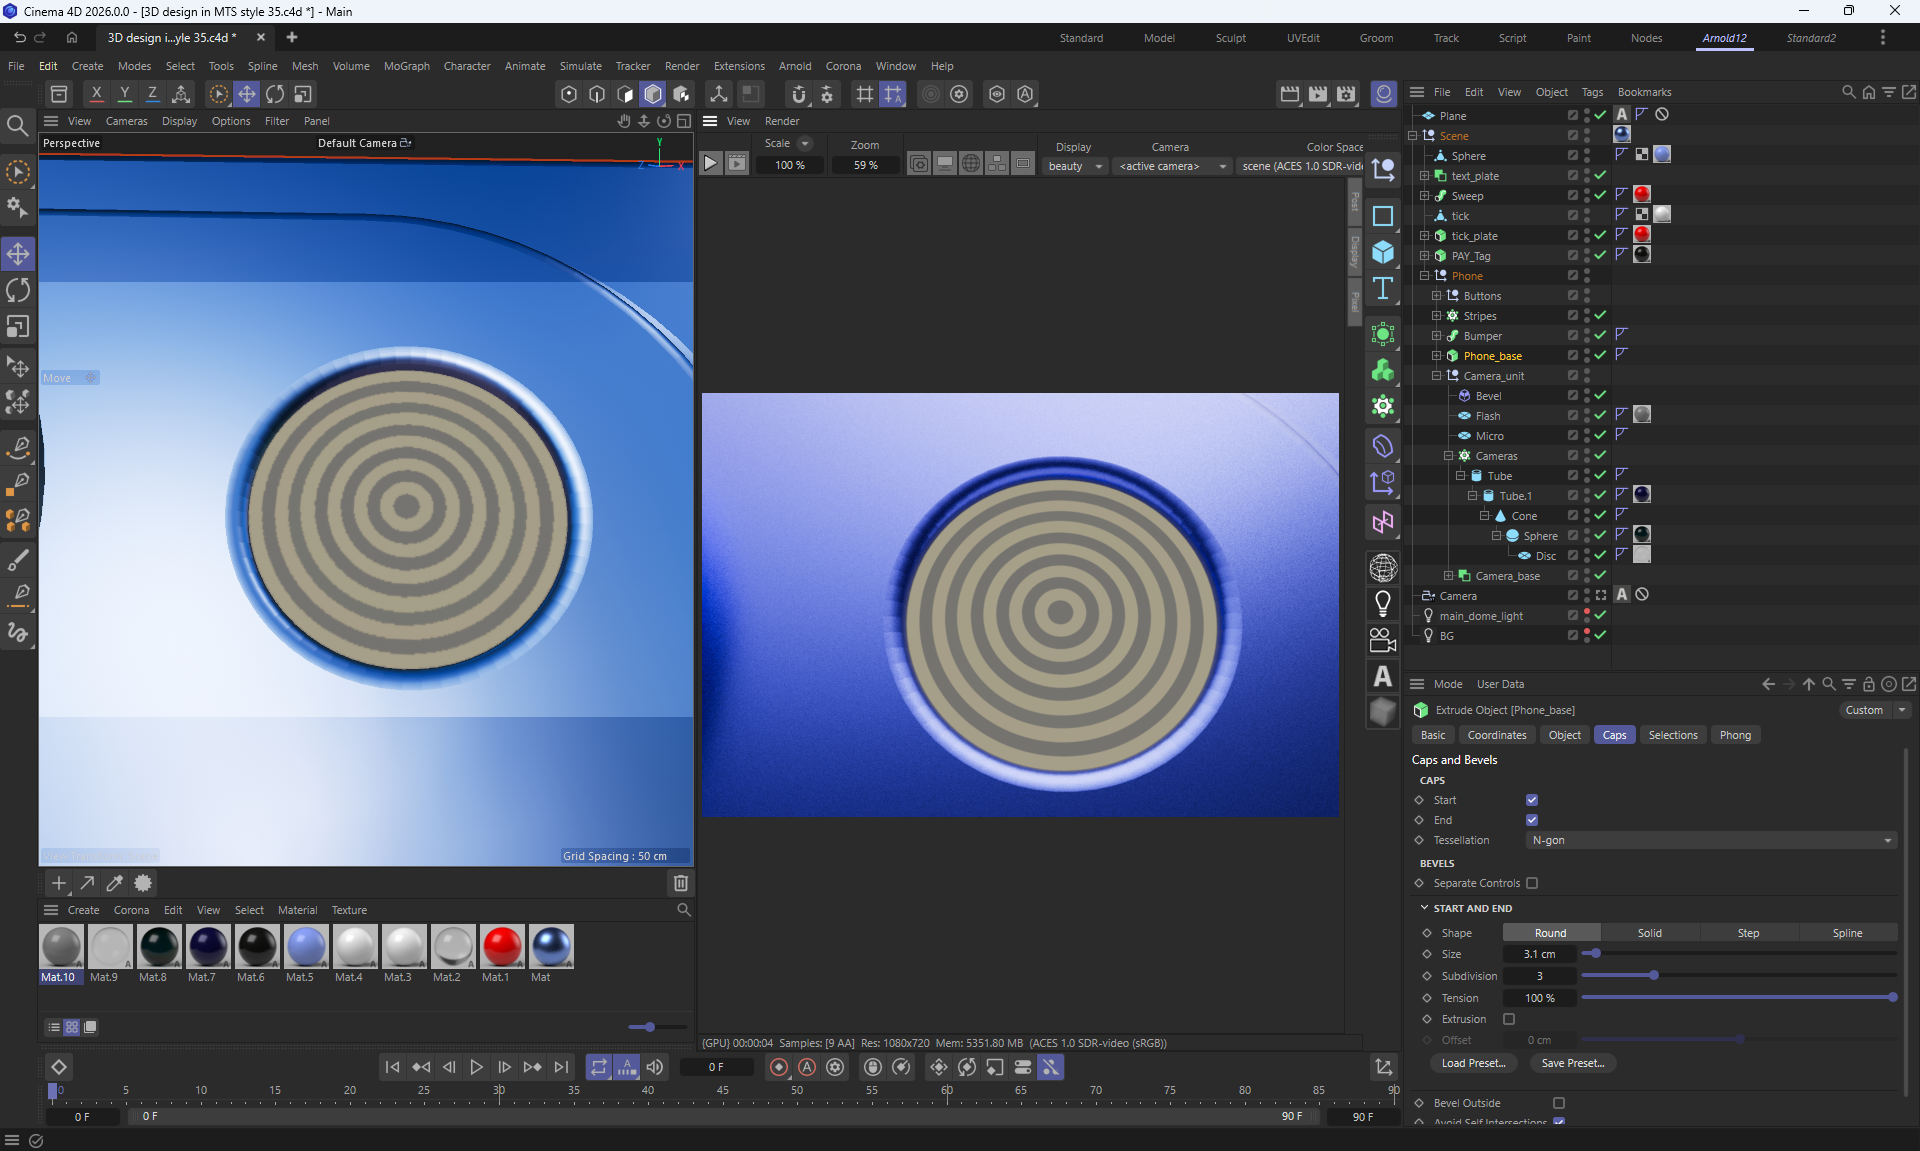Select the Scale tool in left toolbar
This screenshot has width=1920, height=1151.
tap(18, 328)
